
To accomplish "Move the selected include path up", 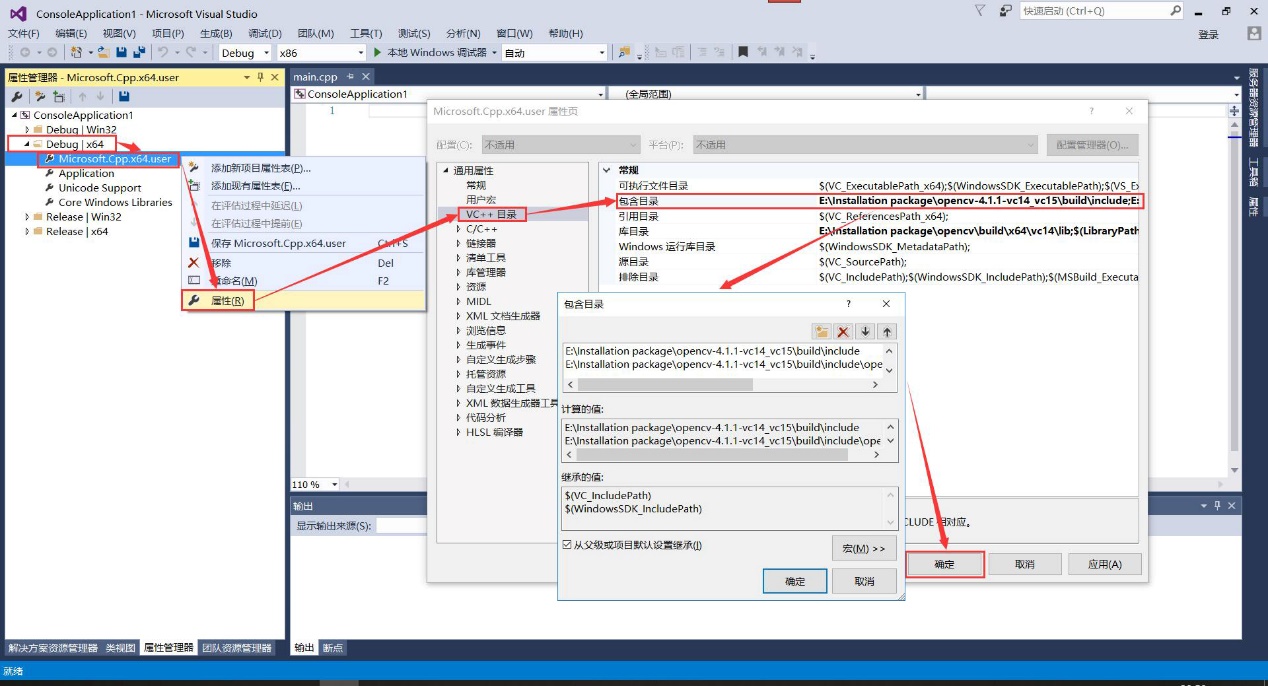I will [887, 332].
